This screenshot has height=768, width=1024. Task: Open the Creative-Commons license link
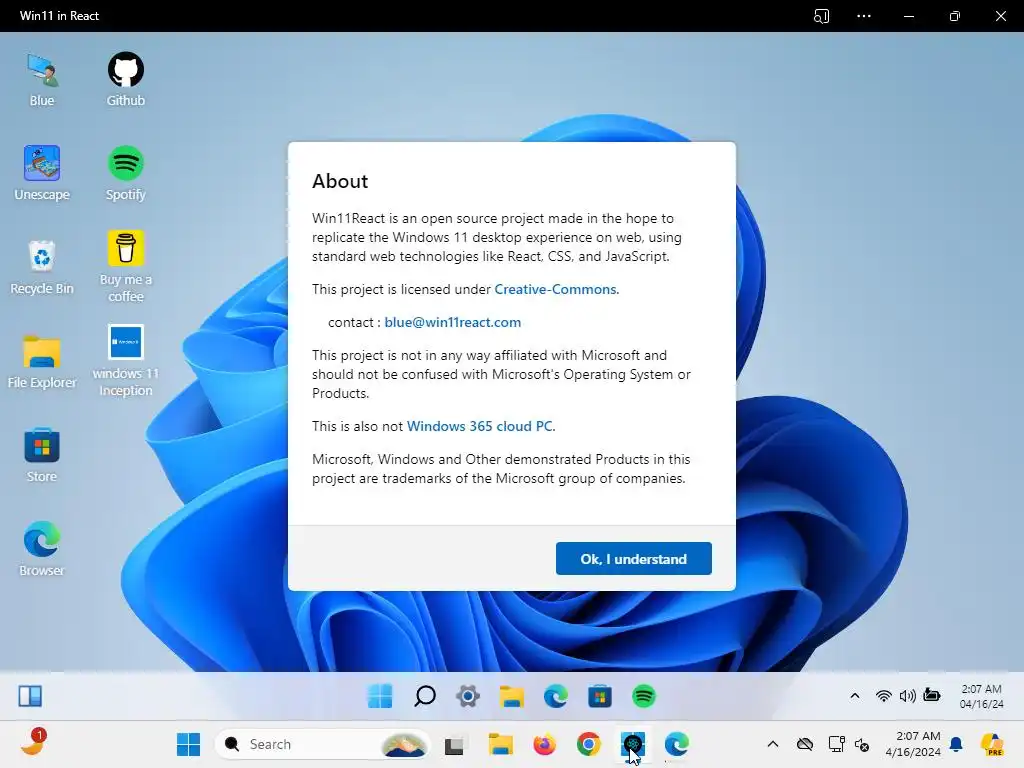pos(555,289)
